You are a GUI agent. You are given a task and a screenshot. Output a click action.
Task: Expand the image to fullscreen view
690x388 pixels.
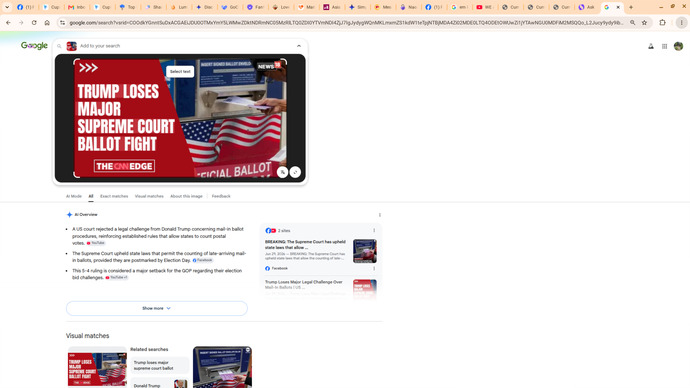(295, 172)
